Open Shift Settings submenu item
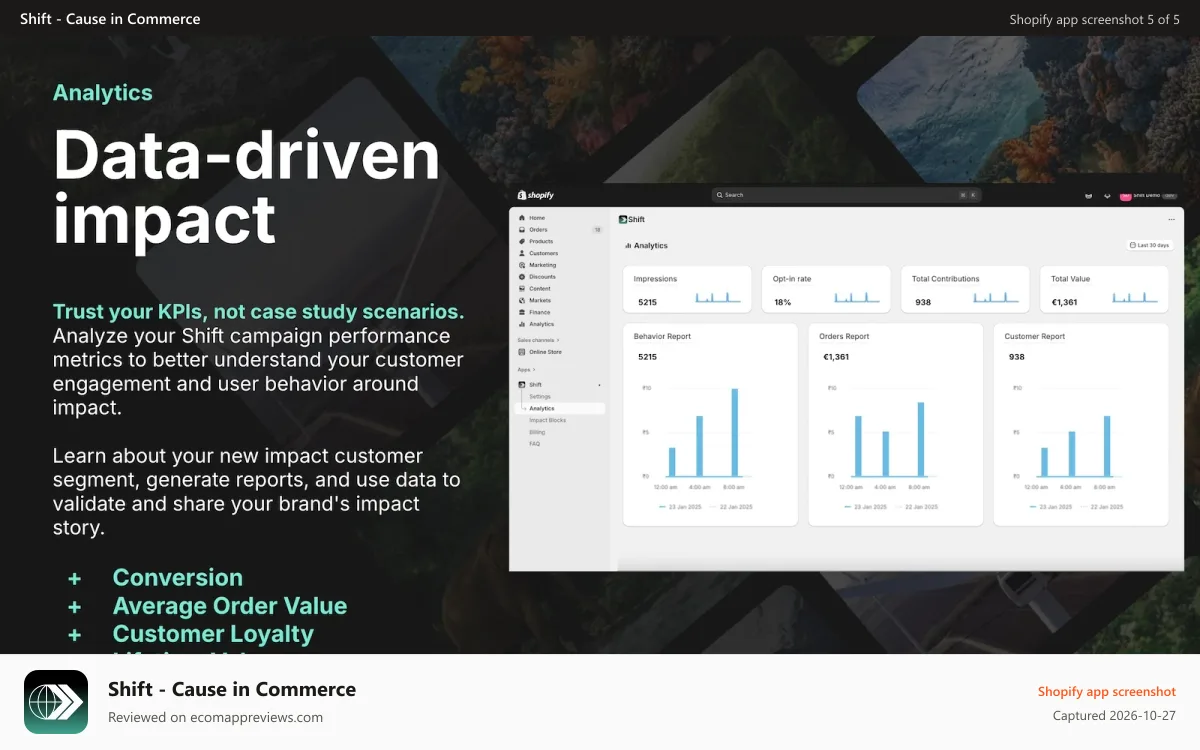1200x750 pixels. tap(540, 397)
